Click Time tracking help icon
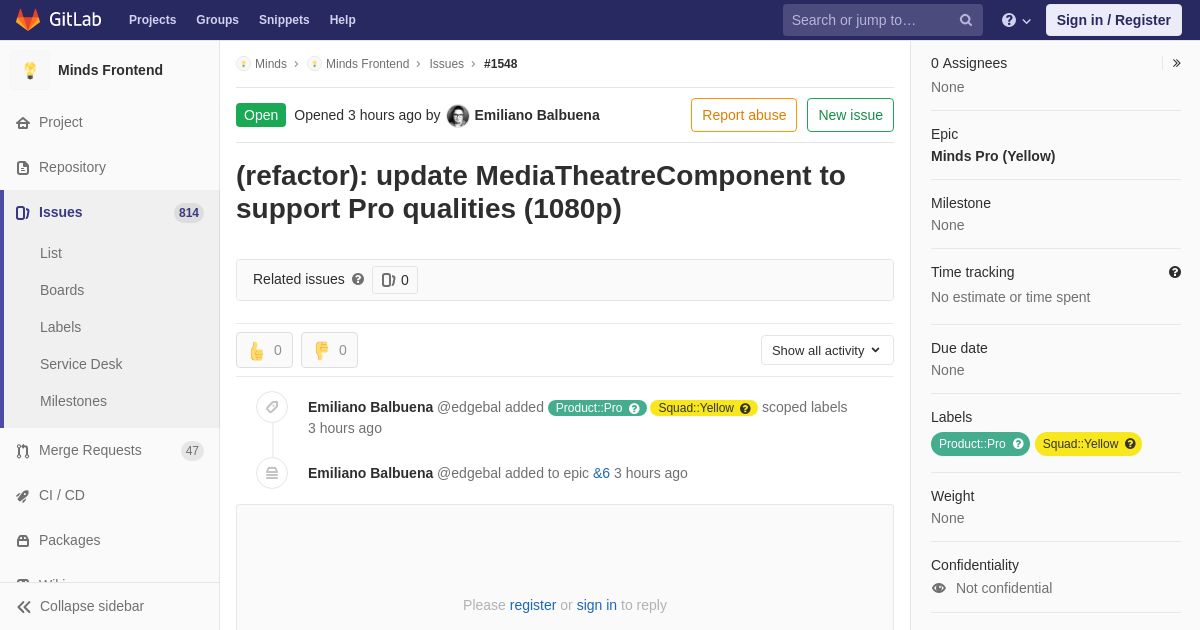 1175,272
